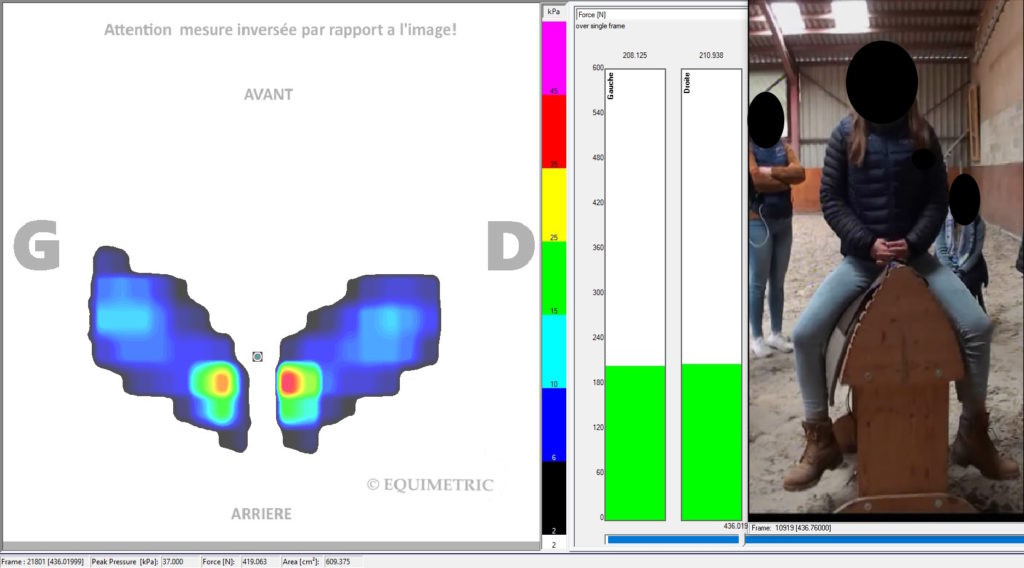Click the kPa scale header

pyautogui.click(x=553, y=12)
